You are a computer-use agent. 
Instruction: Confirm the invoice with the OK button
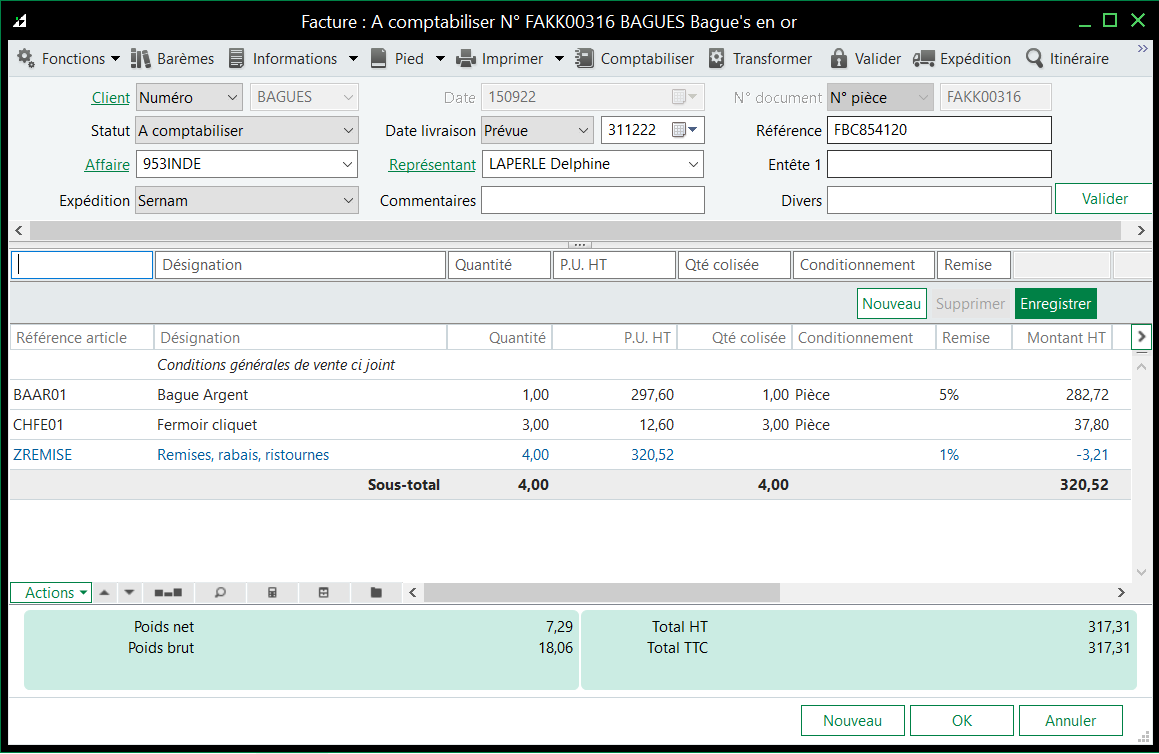point(962,721)
